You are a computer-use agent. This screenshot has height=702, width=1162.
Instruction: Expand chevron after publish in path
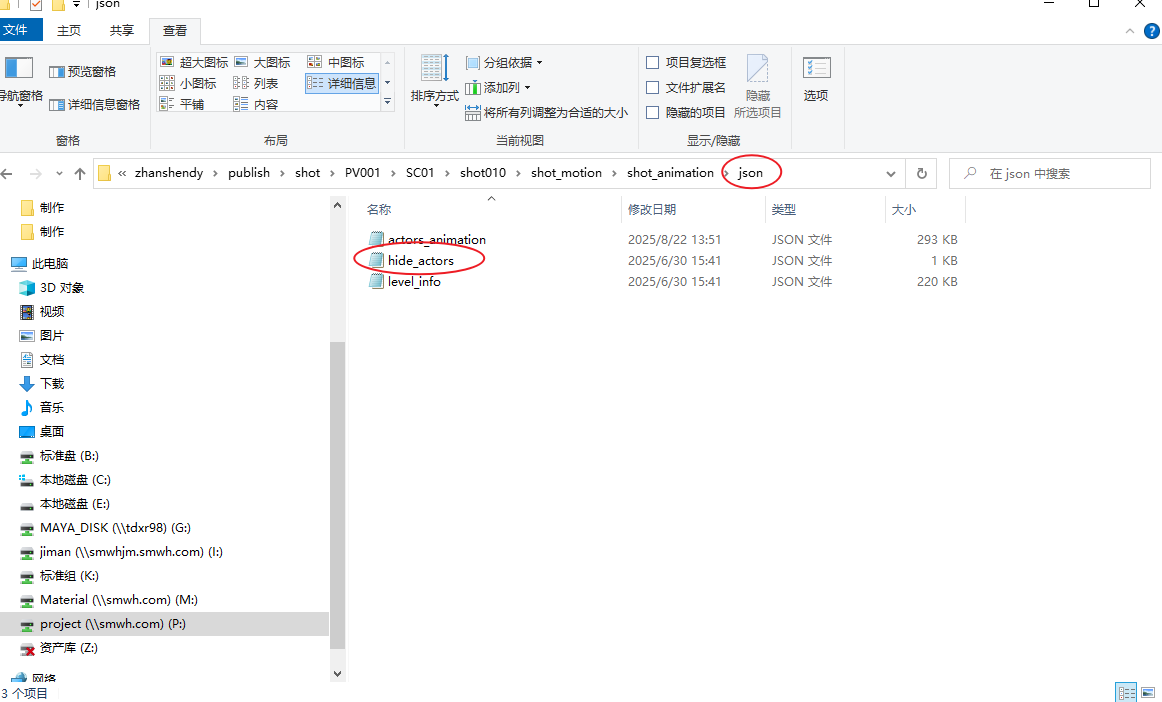[282, 173]
